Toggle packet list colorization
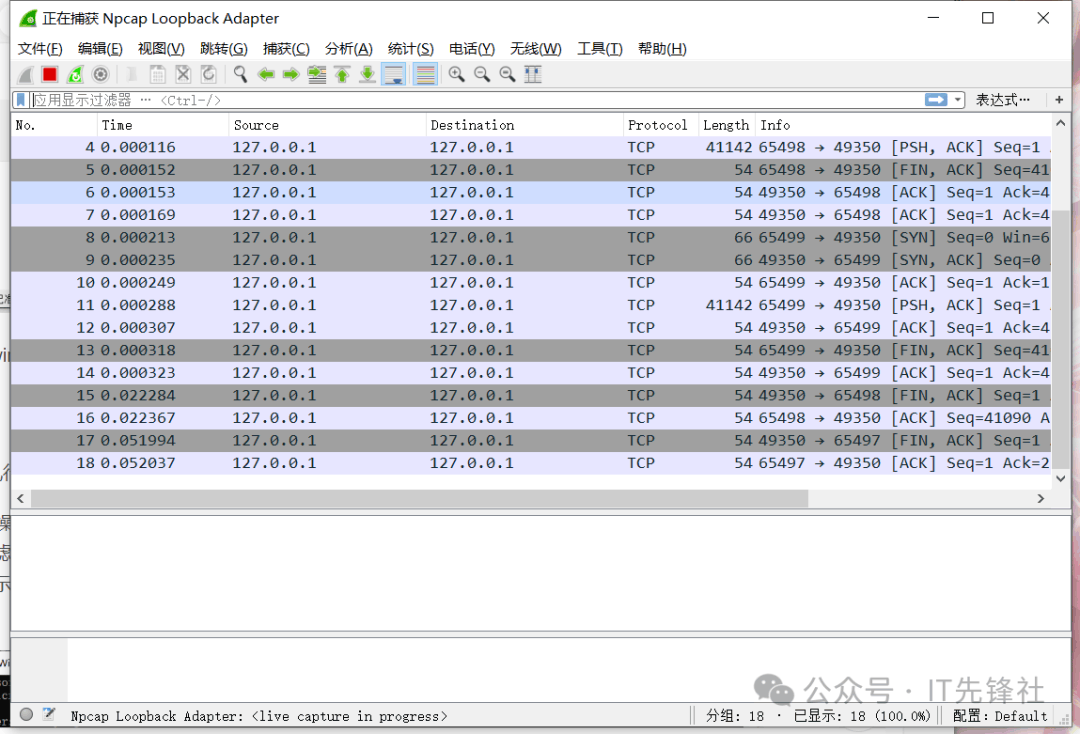The image size is (1080, 734). [x=425, y=74]
